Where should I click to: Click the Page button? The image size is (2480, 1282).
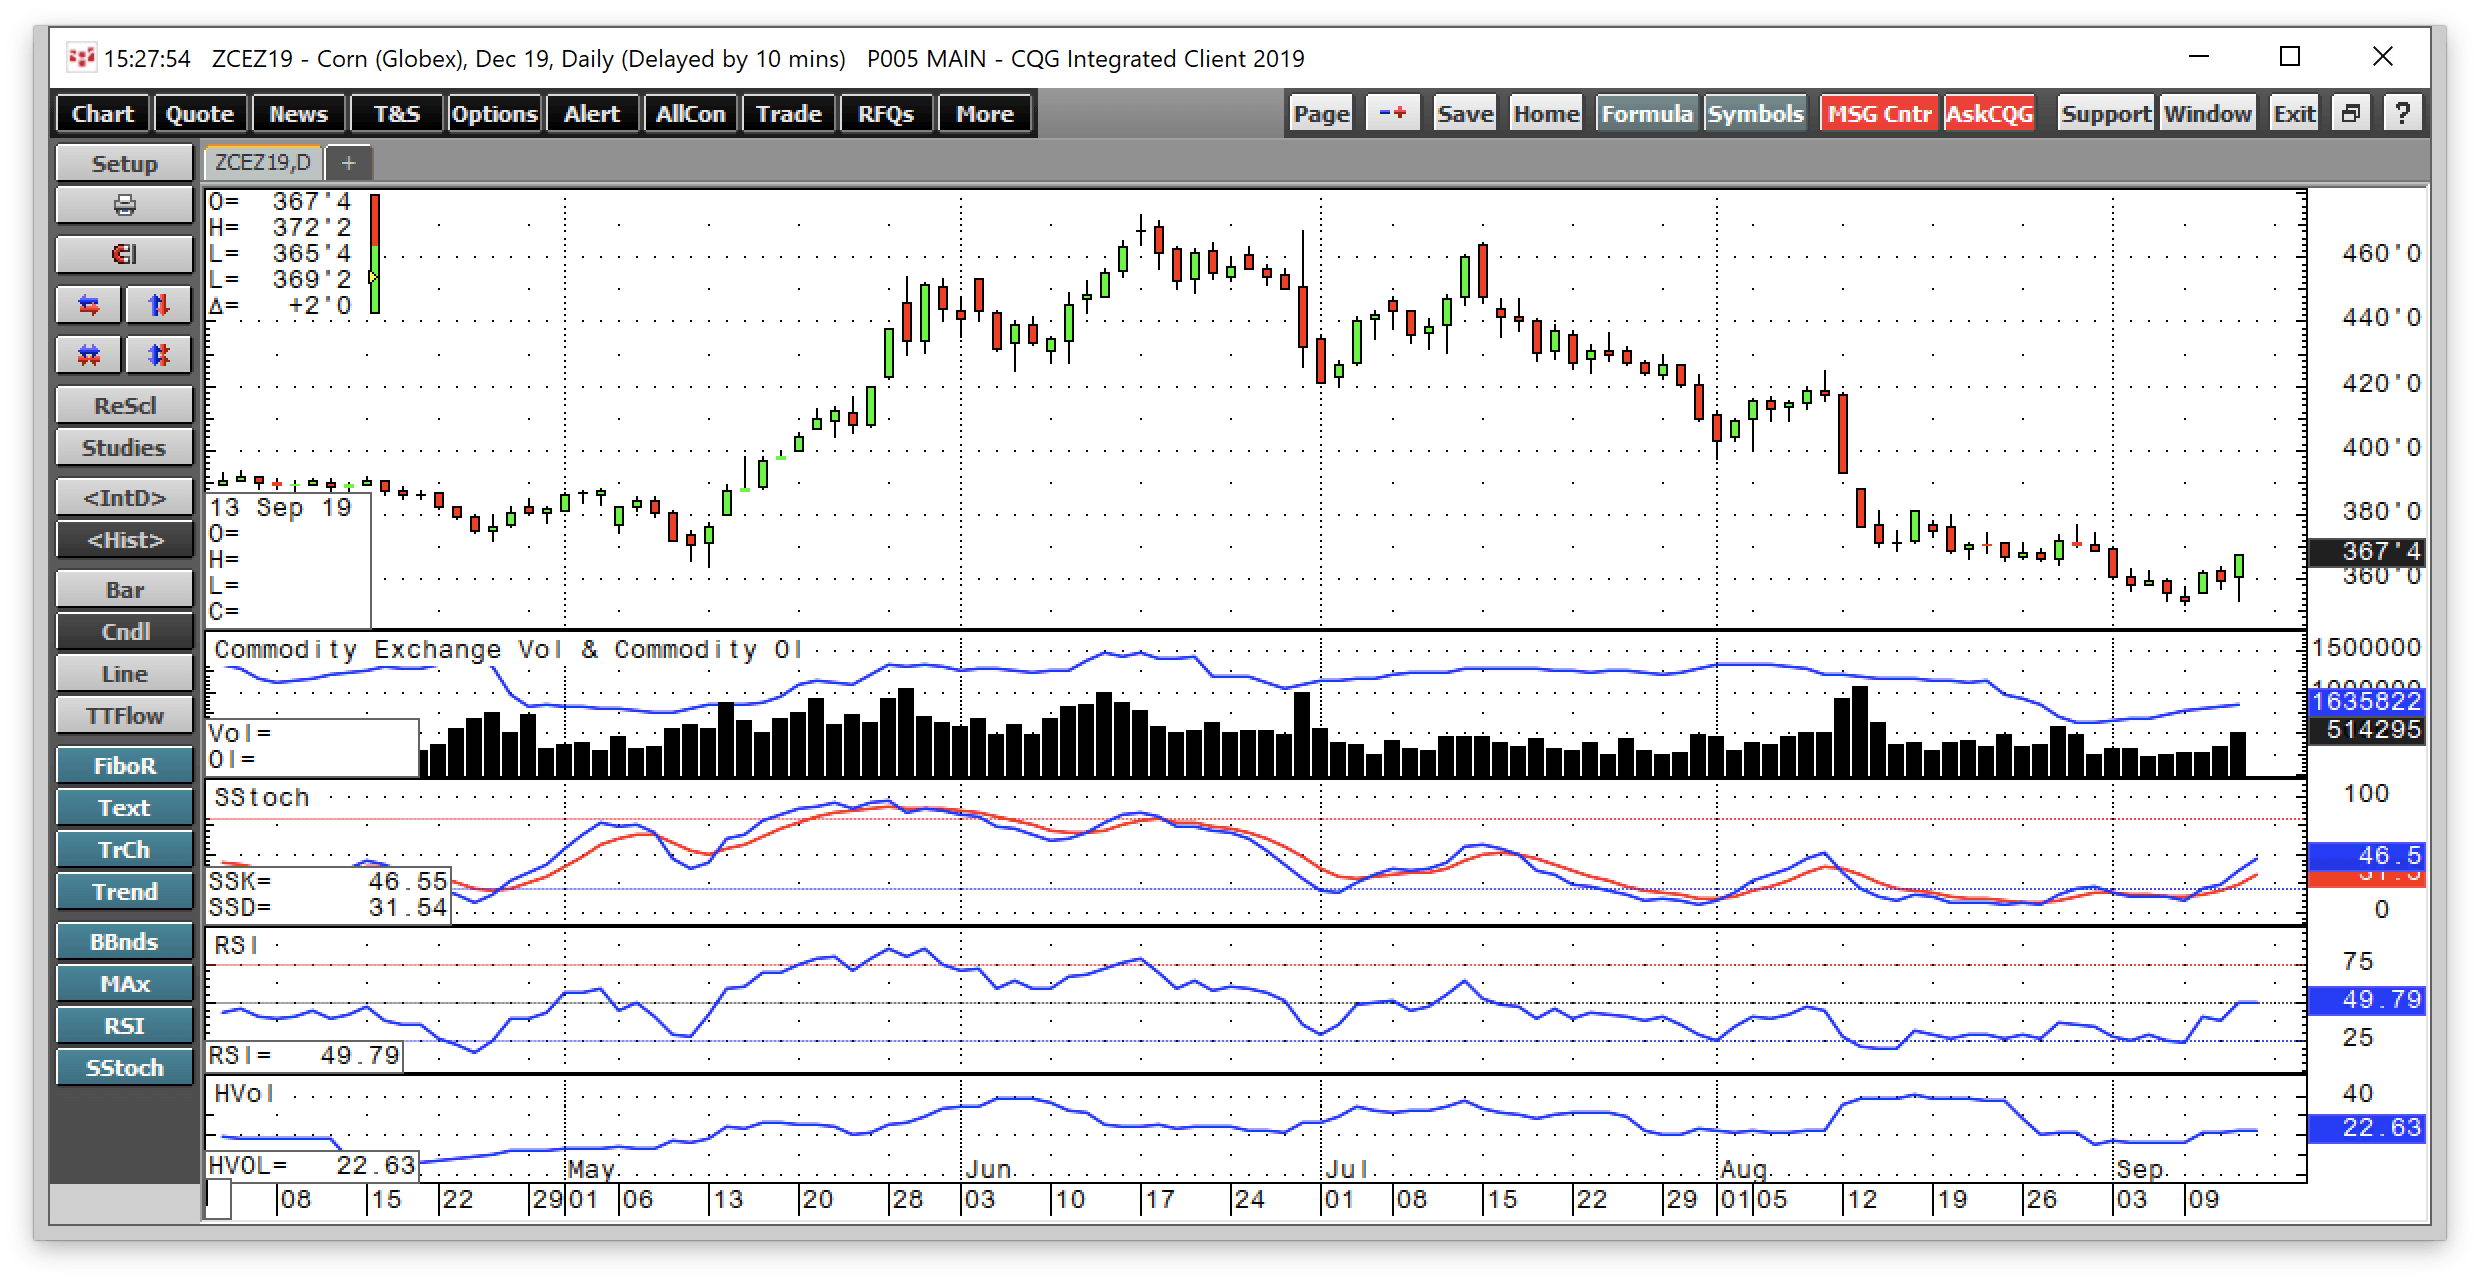coord(1321,113)
